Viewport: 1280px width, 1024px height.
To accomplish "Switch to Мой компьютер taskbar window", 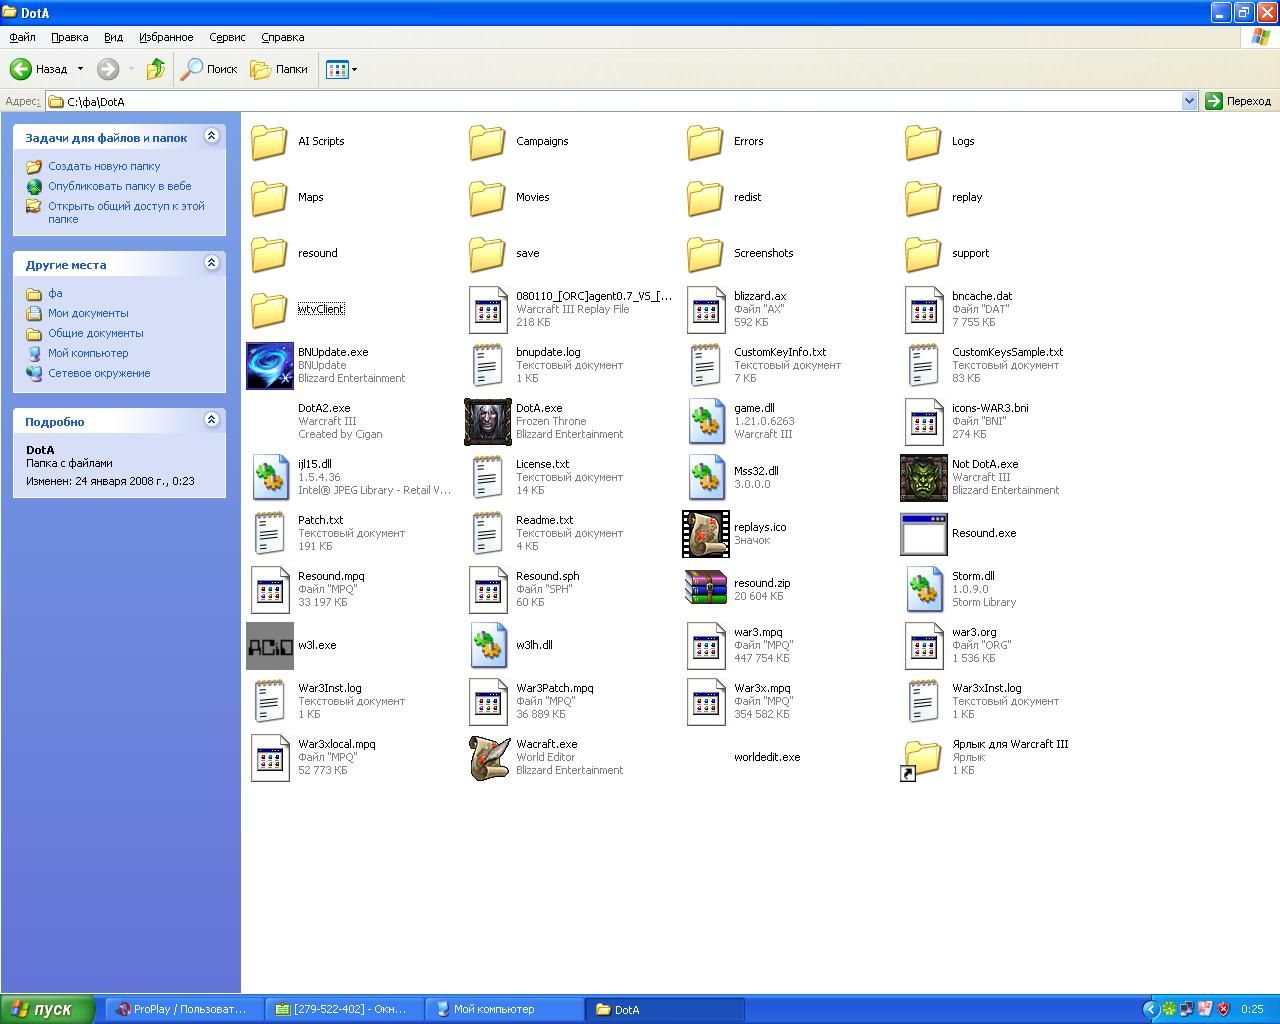I will pyautogui.click(x=504, y=1009).
